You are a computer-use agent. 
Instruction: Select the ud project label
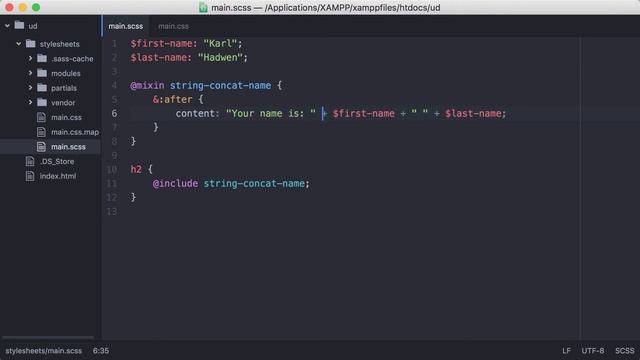pos(33,26)
